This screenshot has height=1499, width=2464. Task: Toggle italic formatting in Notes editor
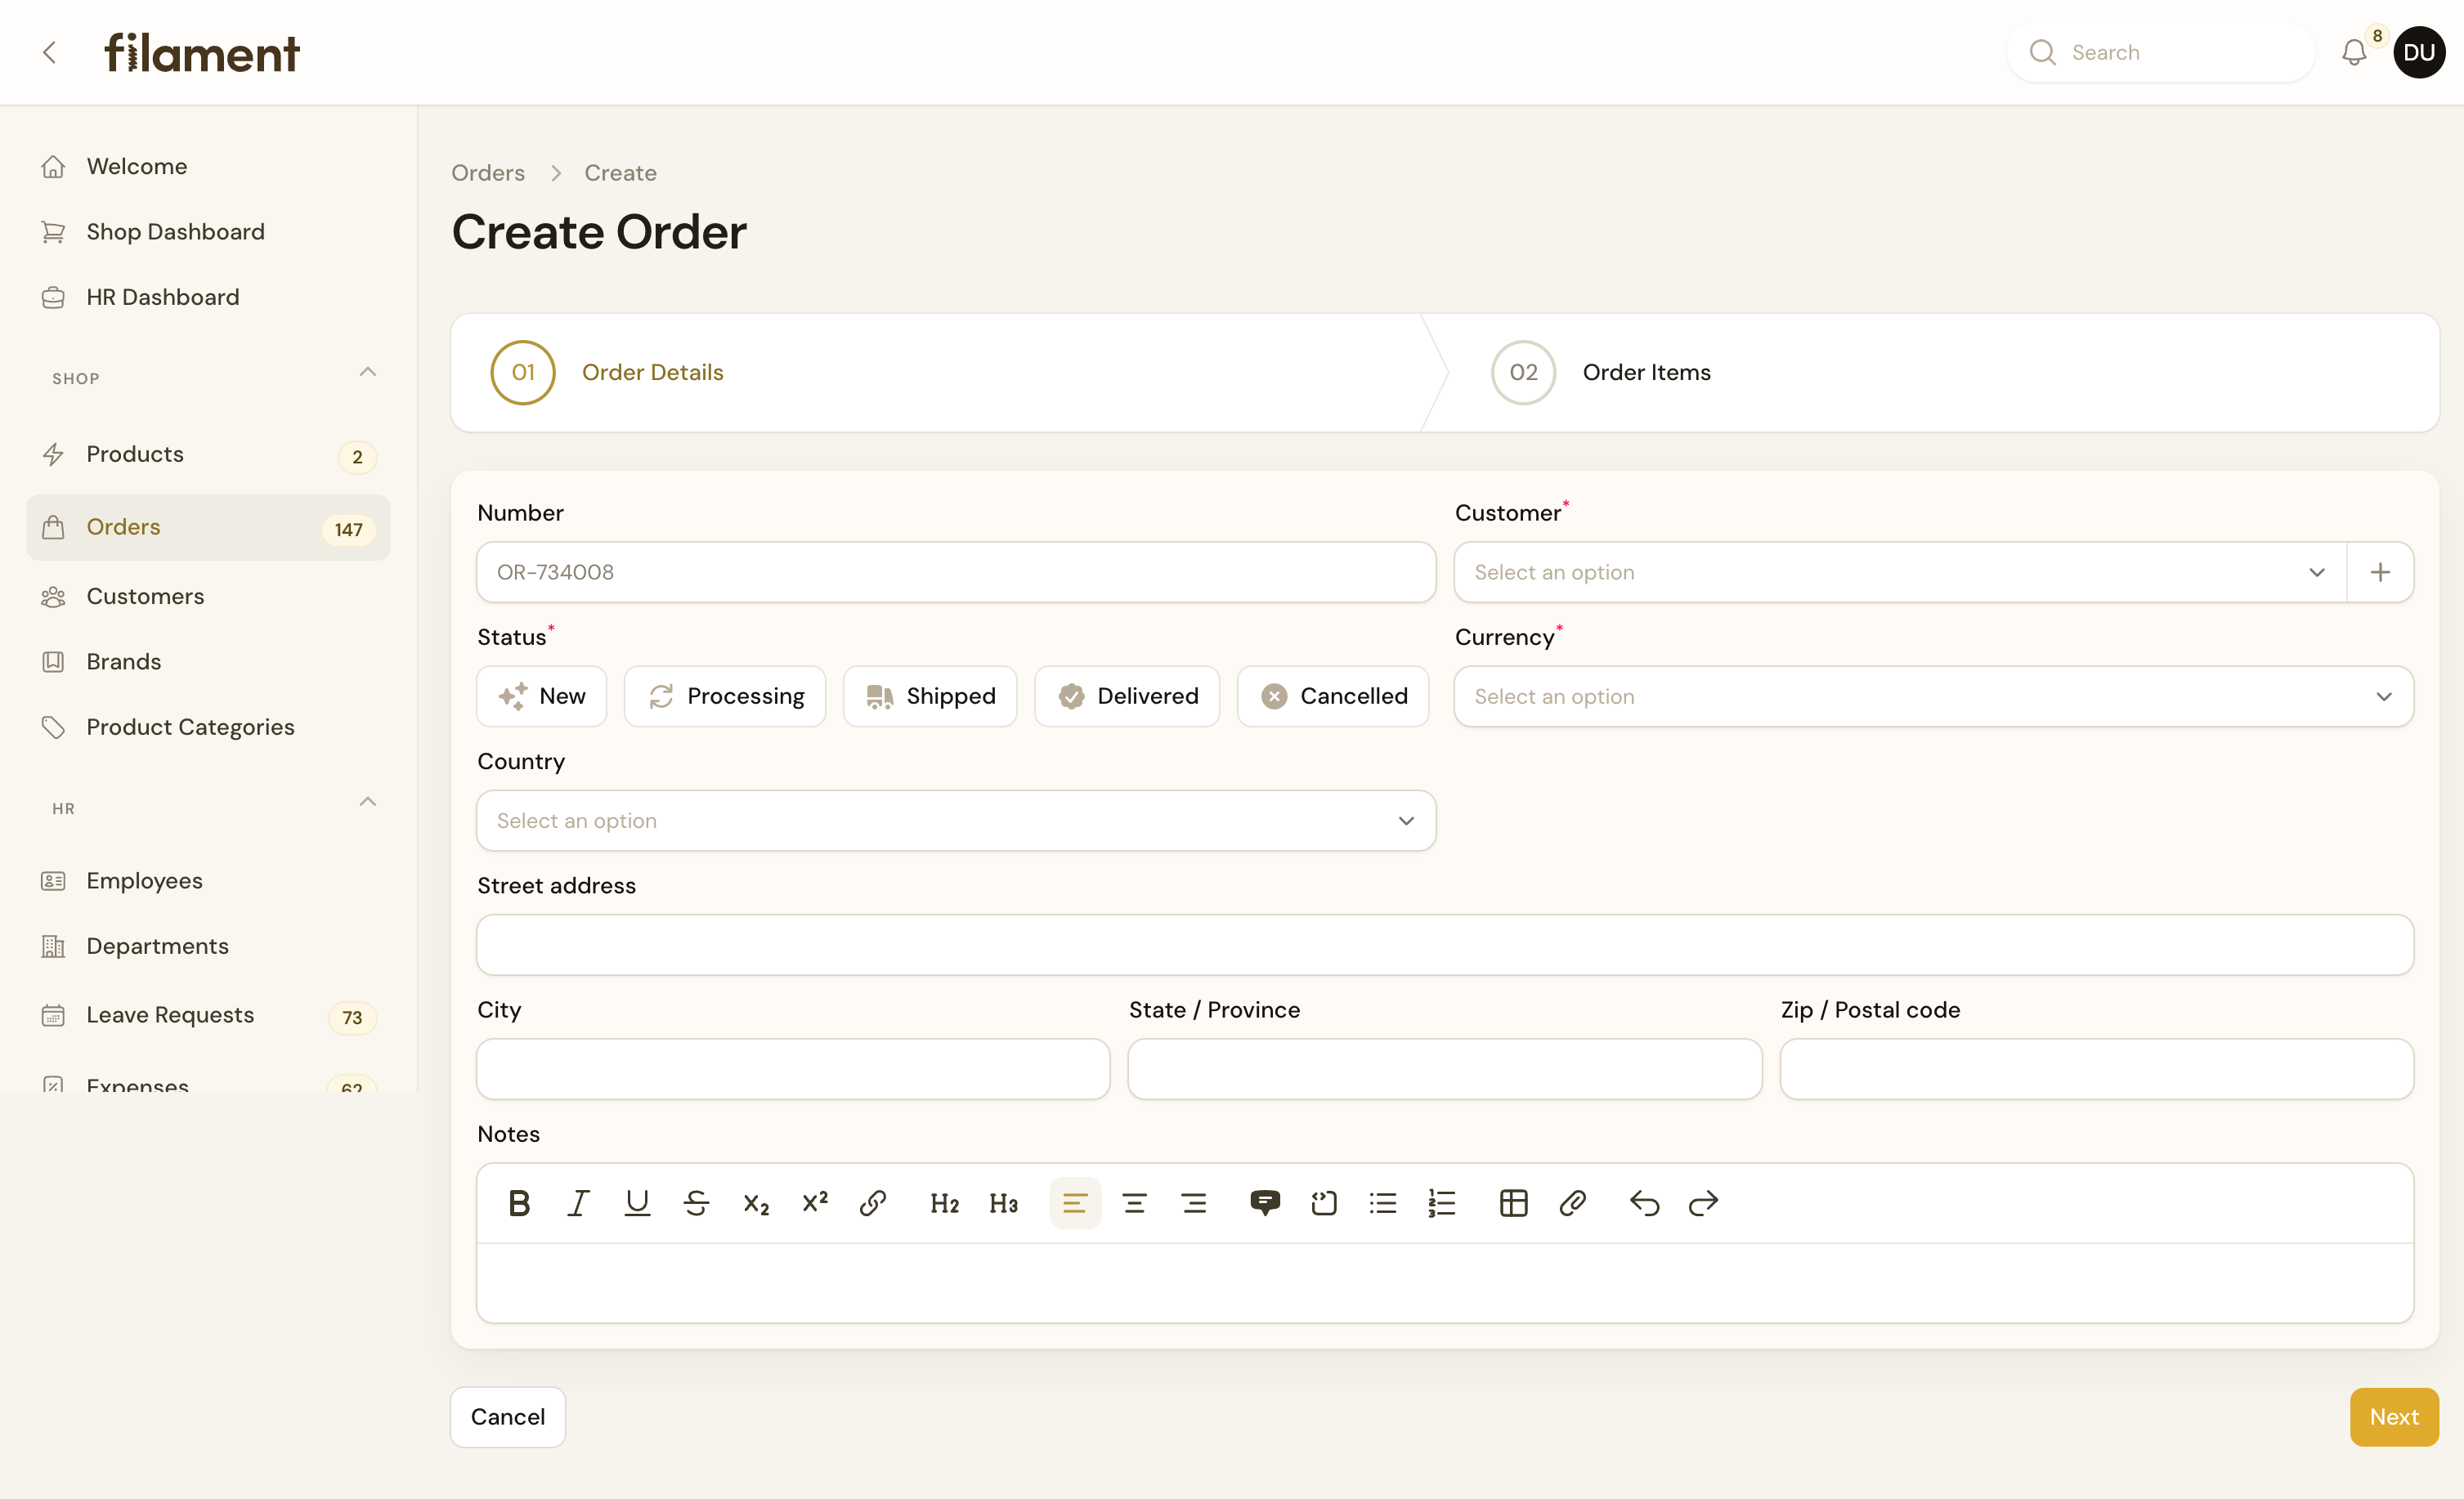(578, 1203)
